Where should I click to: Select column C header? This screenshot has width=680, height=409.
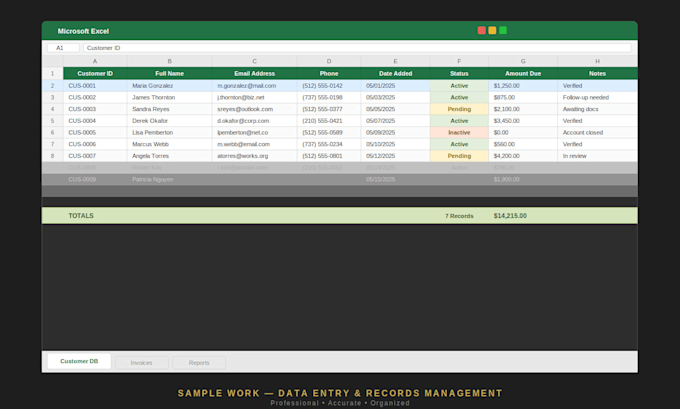pyautogui.click(x=255, y=61)
